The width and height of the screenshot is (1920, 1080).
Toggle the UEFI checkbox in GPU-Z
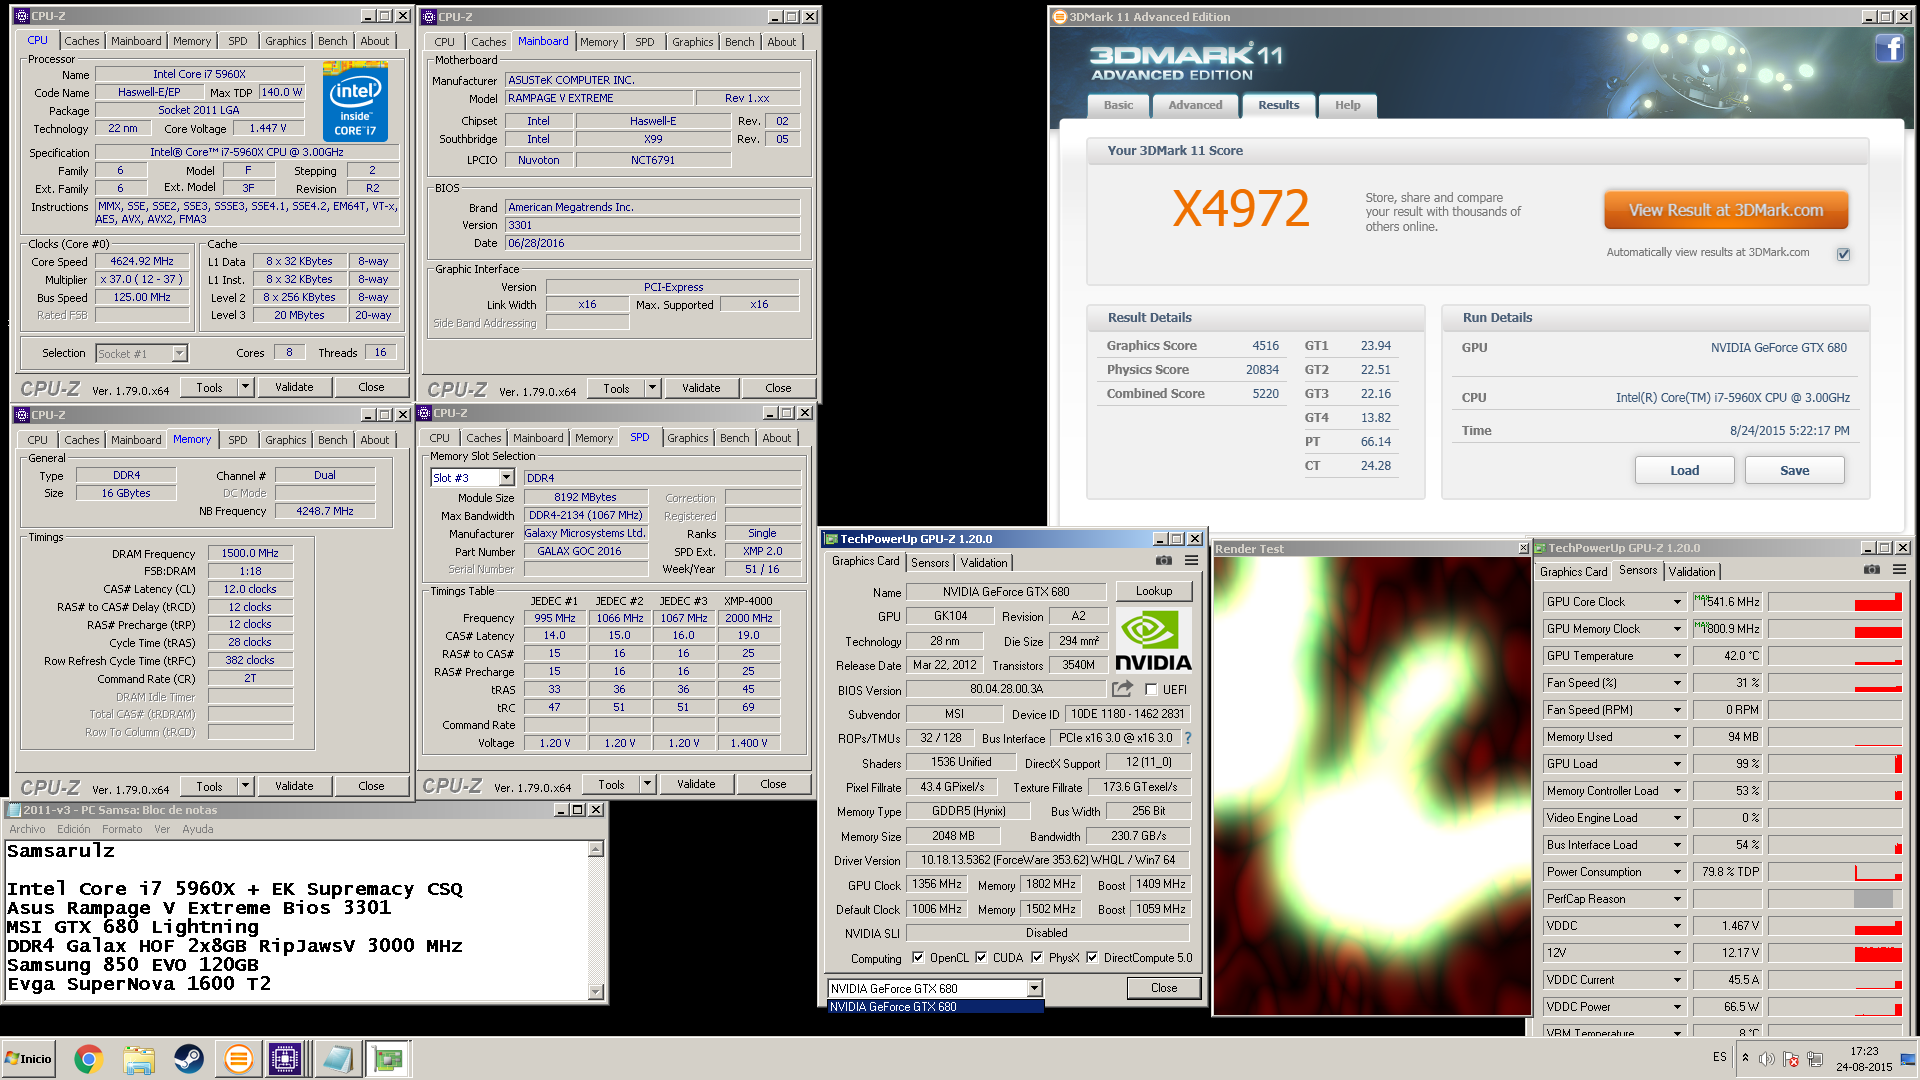coord(1151,690)
